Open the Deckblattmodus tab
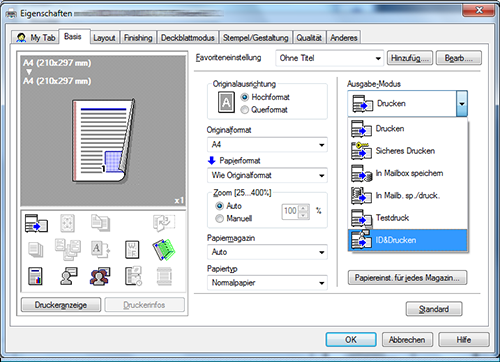 point(188,38)
